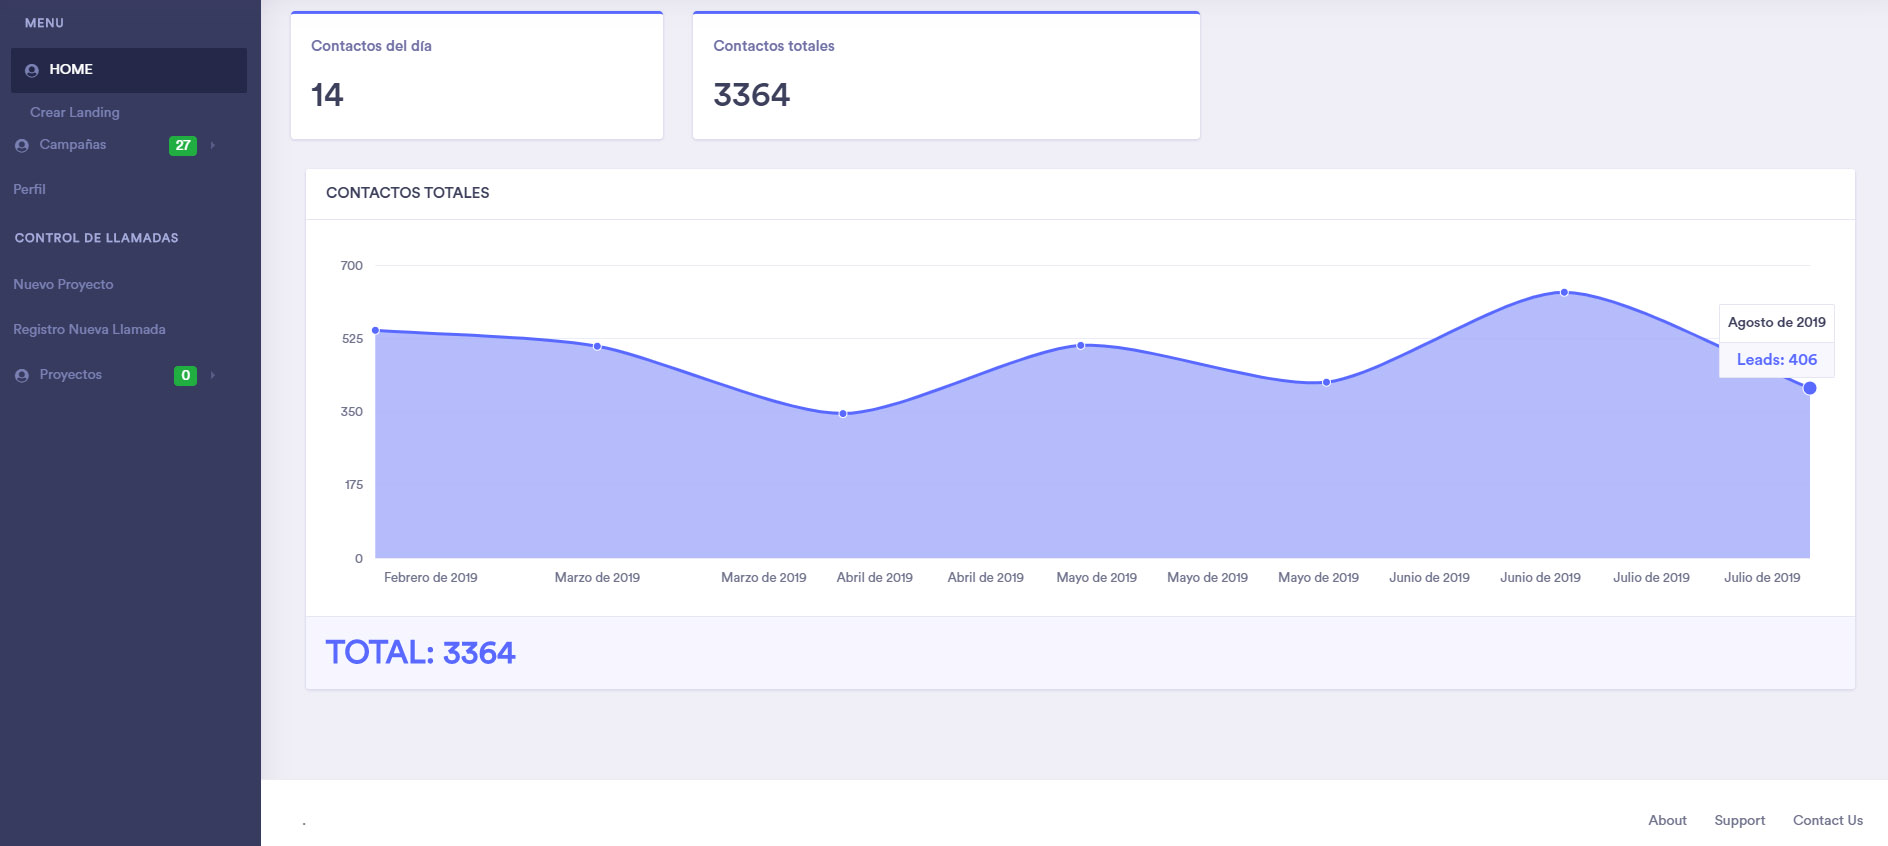The height and width of the screenshot is (846, 1888).
Task: Expand the Proyectos submenu arrow
Action: (x=213, y=376)
